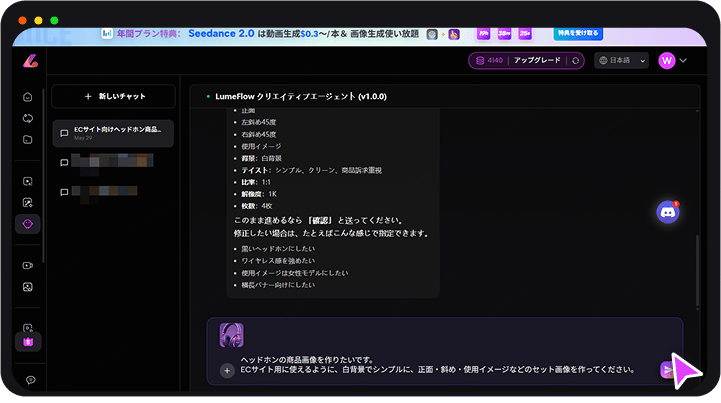Click the May 29 date label
This screenshot has width=721, height=403.
coord(83,138)
